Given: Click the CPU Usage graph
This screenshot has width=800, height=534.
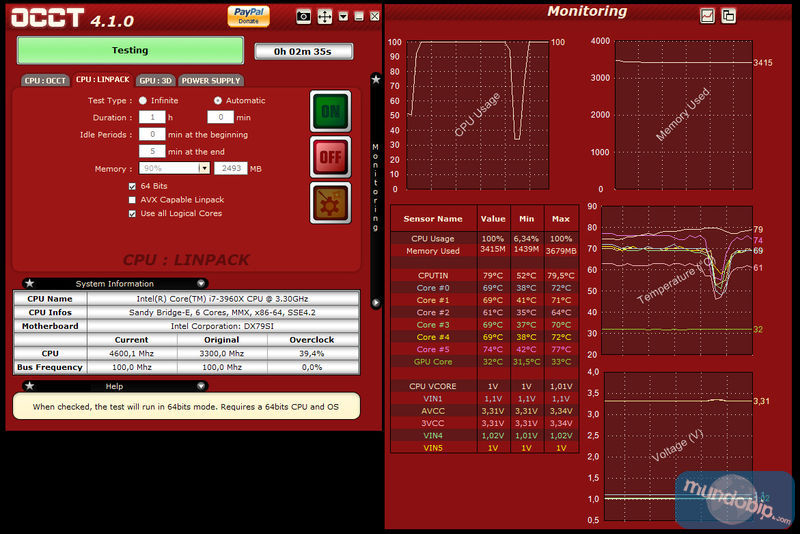Looking at the screenshot, I should pos(477,115).
